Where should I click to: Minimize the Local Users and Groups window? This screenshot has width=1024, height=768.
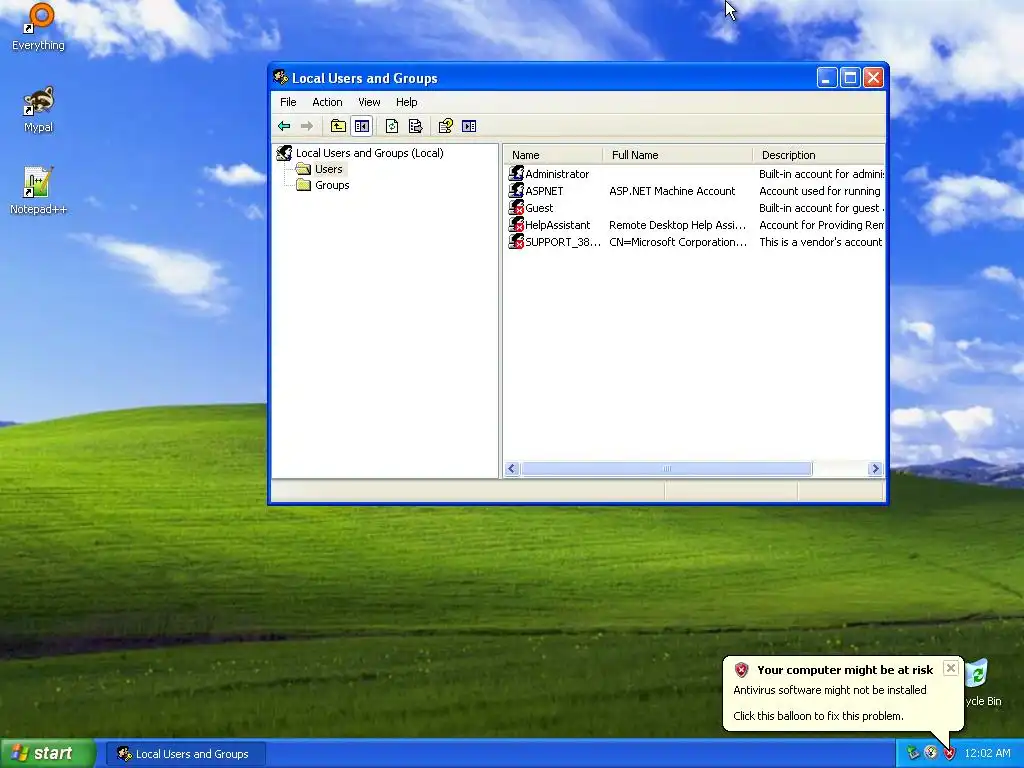(x=827, y=78)
